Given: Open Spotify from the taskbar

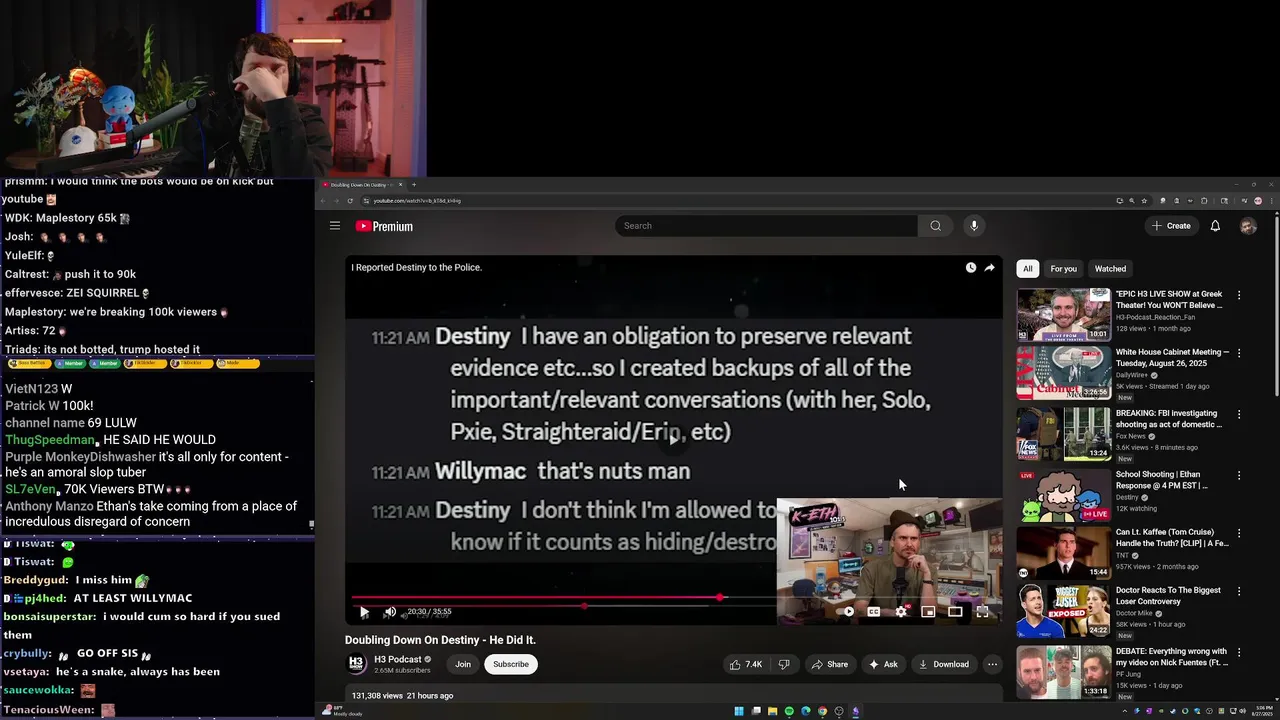Looking at the screenshot, I should 789,711.
